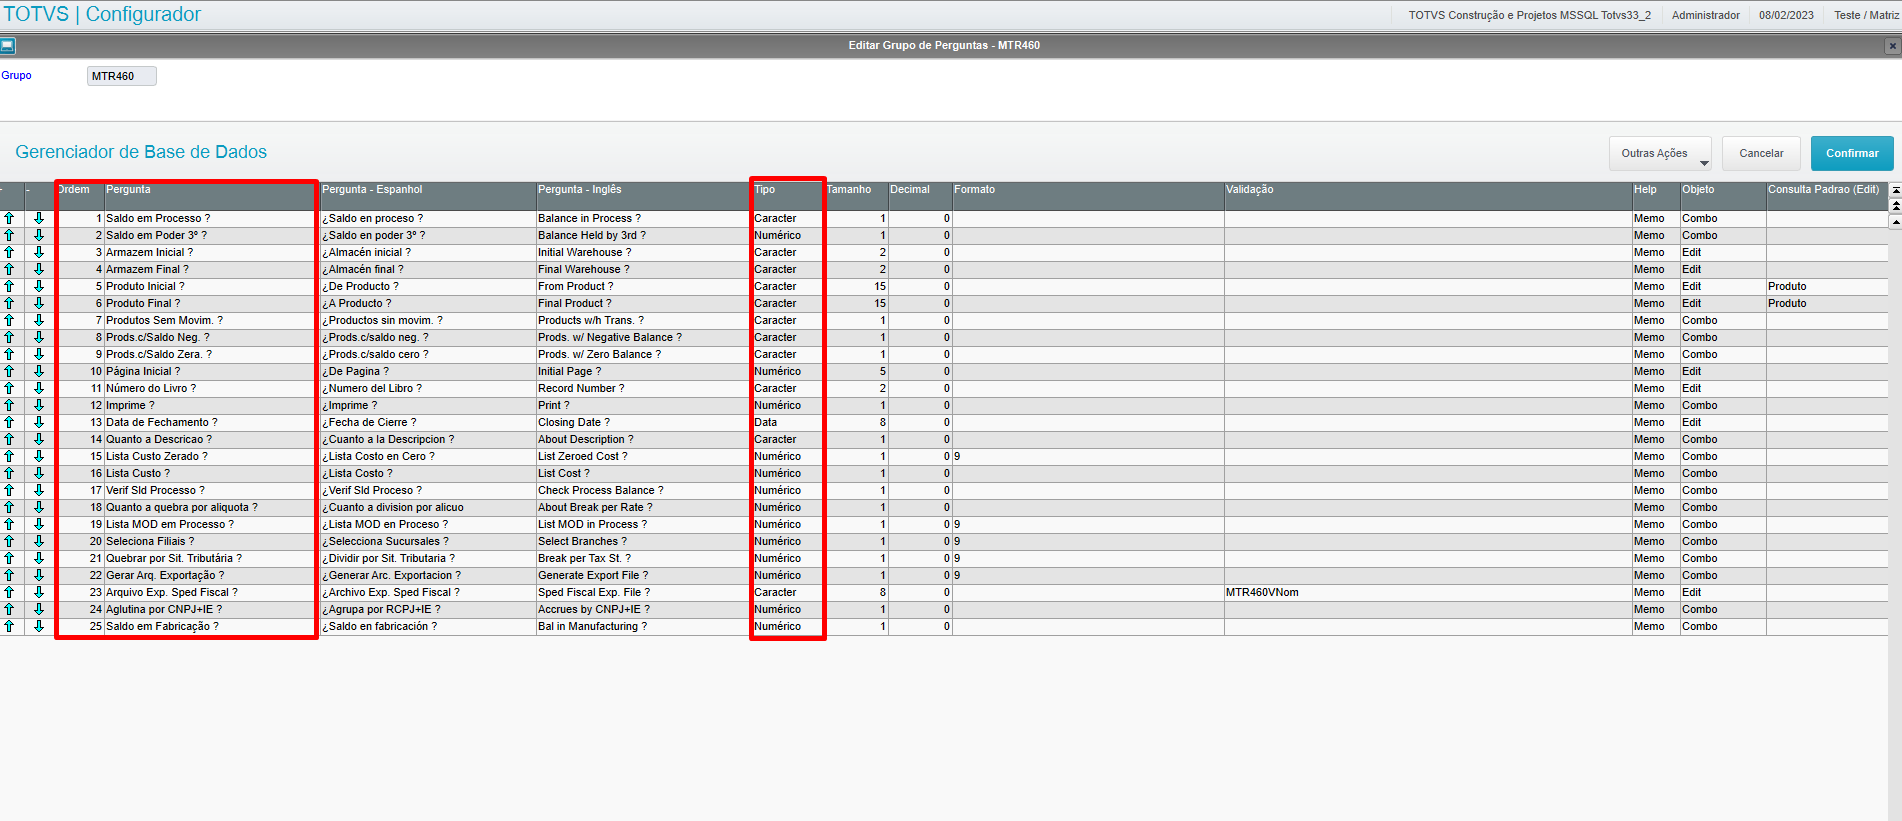The width and height of the screenshot is (1902, 821).
Task: Move 'Lista Custo Zerado ?' row up
Action: click(9, 456)
